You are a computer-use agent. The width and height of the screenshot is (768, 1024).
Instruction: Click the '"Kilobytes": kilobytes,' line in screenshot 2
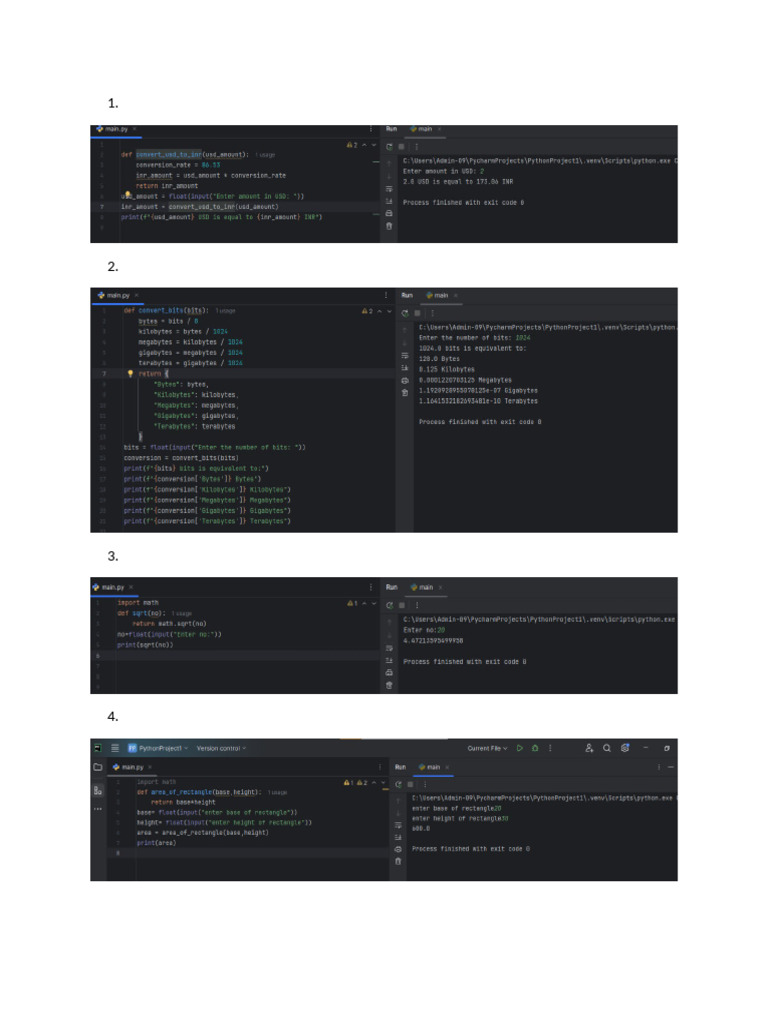(x=196, y=395)
